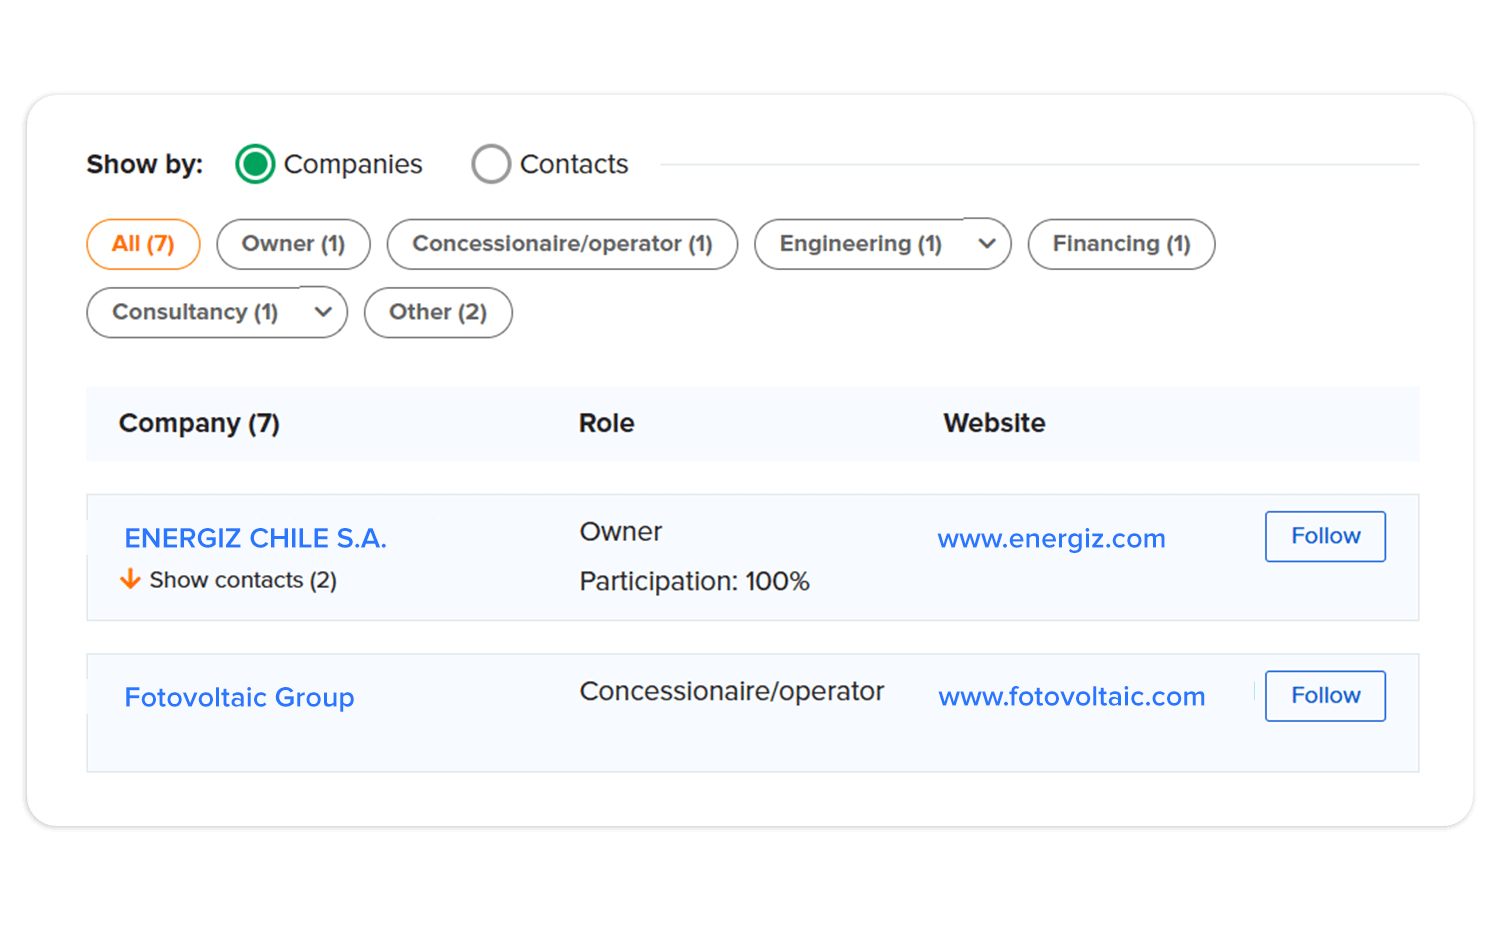This screenshot has width=1494, height=931.
Task: Follow ENERGIZ CHILE S.A.
Action: pos(1325,536)
